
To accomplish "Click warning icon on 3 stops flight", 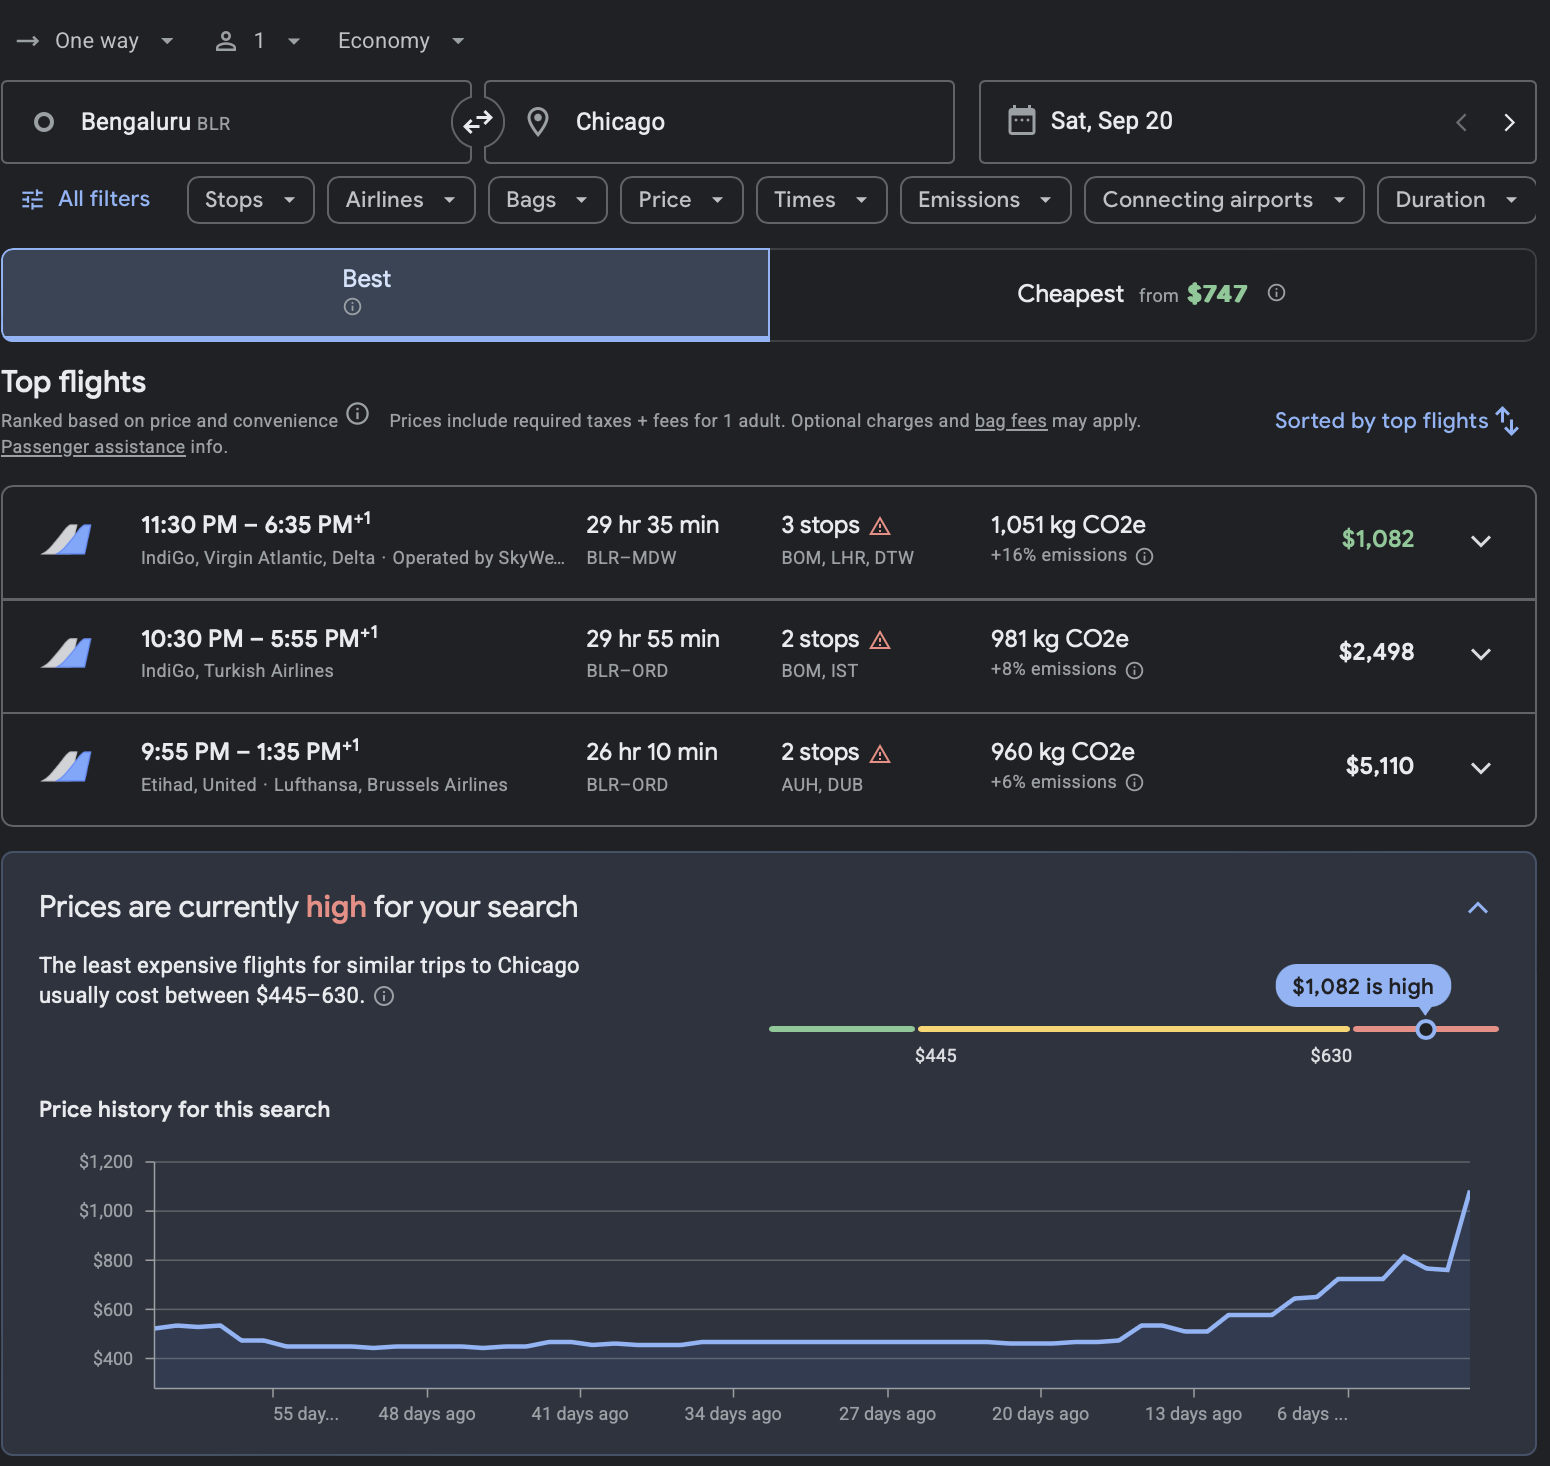I will (x=880, y=526).
